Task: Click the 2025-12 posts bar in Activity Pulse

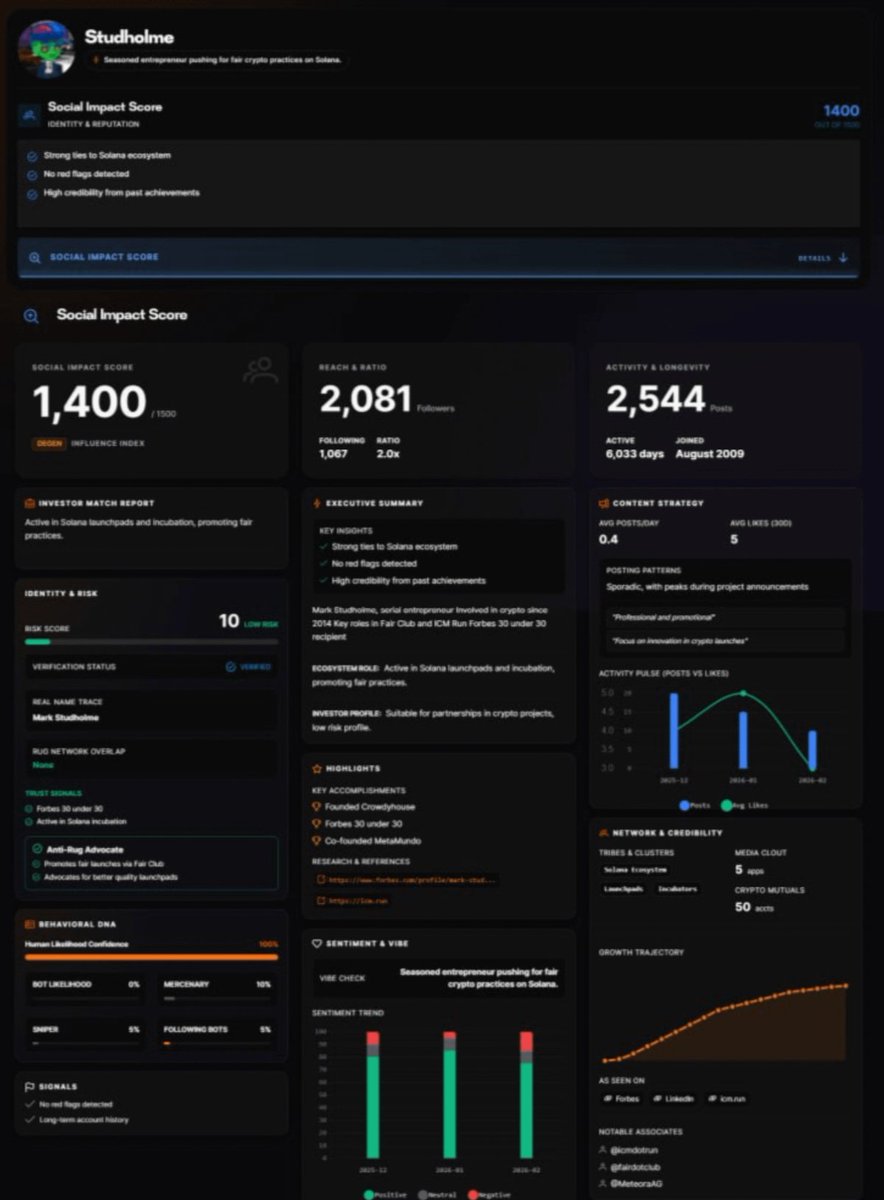Action: pos(673,731)
